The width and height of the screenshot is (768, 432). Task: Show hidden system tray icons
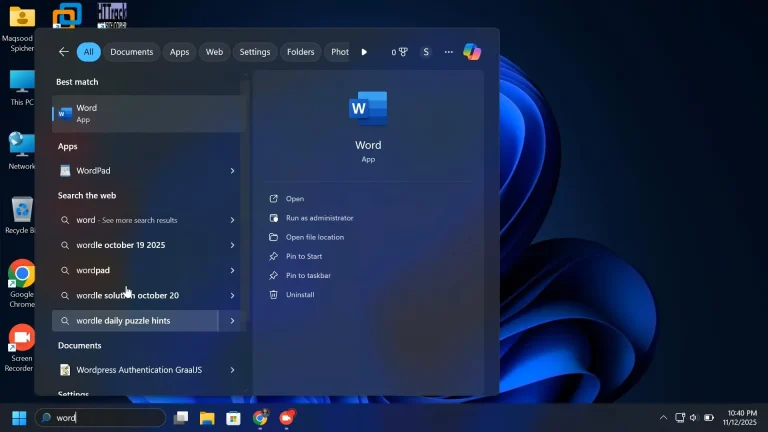pos(663,418)
